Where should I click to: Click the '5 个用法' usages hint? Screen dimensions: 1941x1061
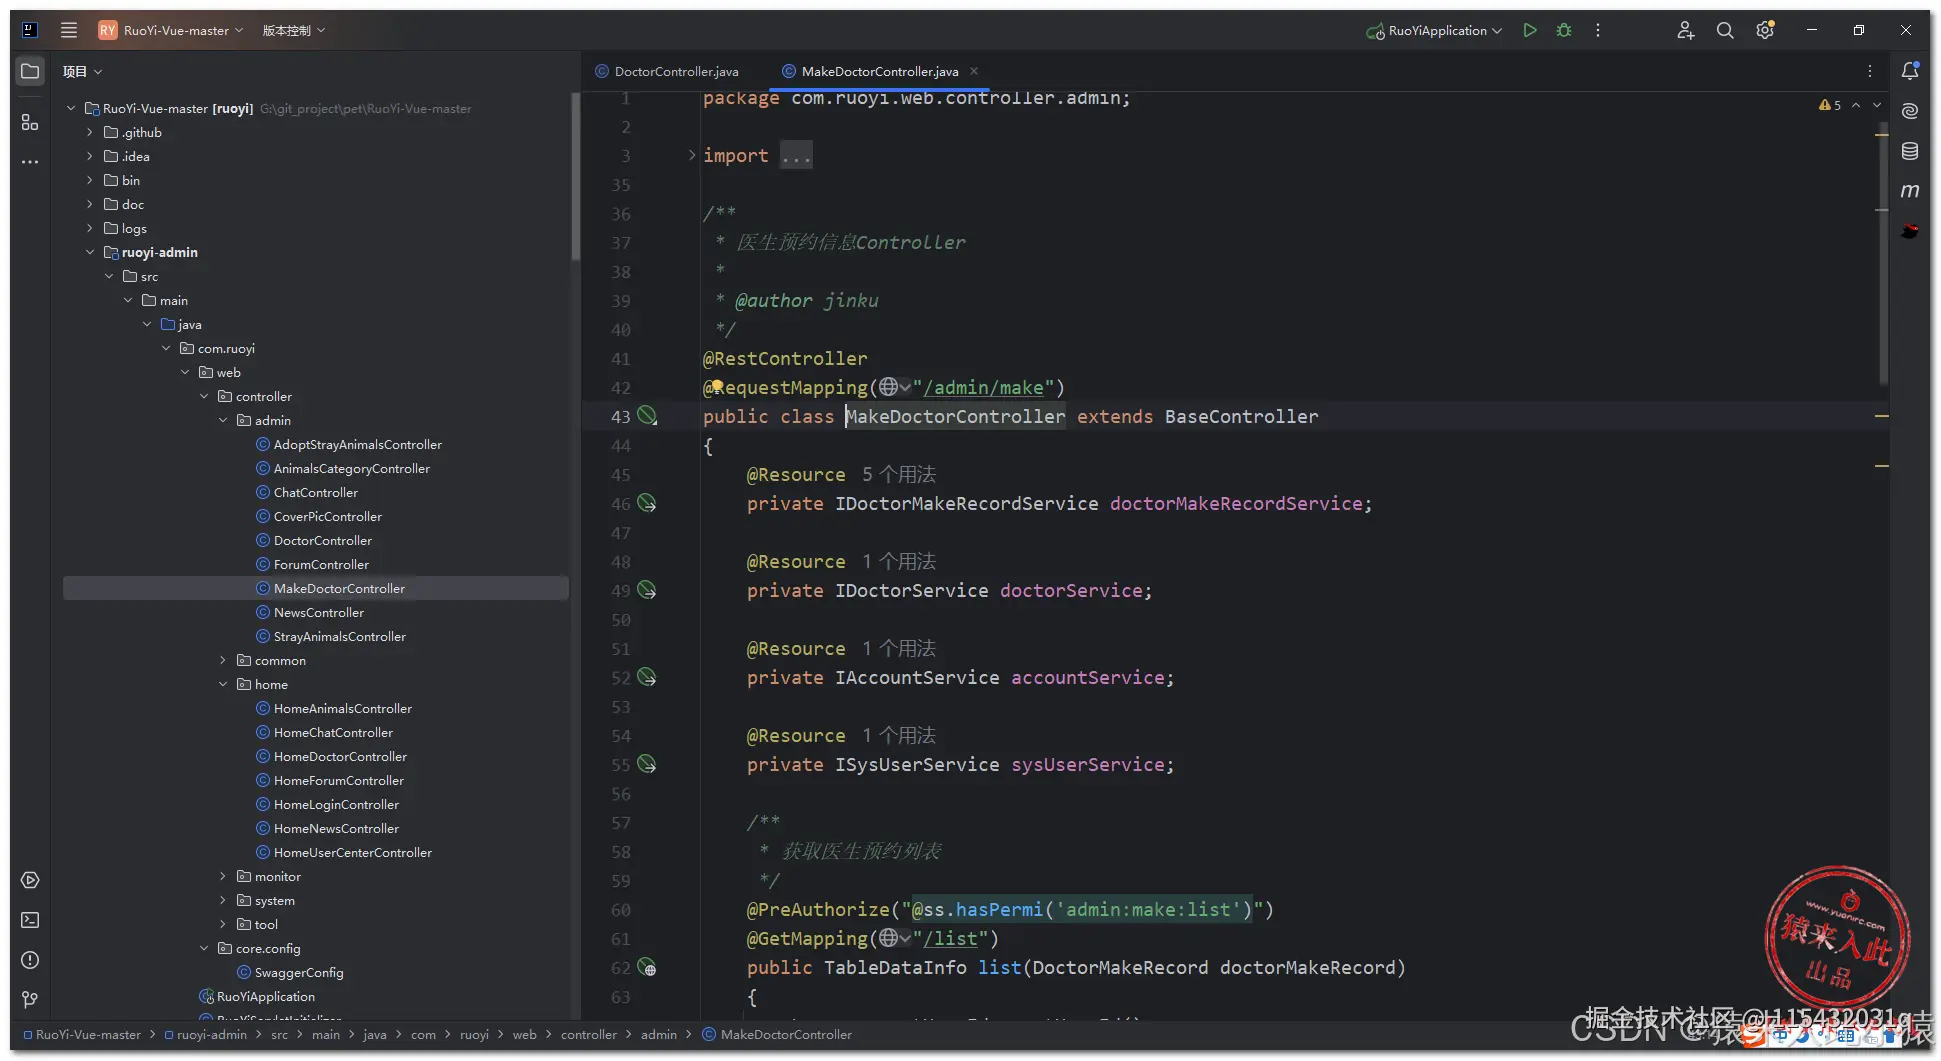point(899,474)
